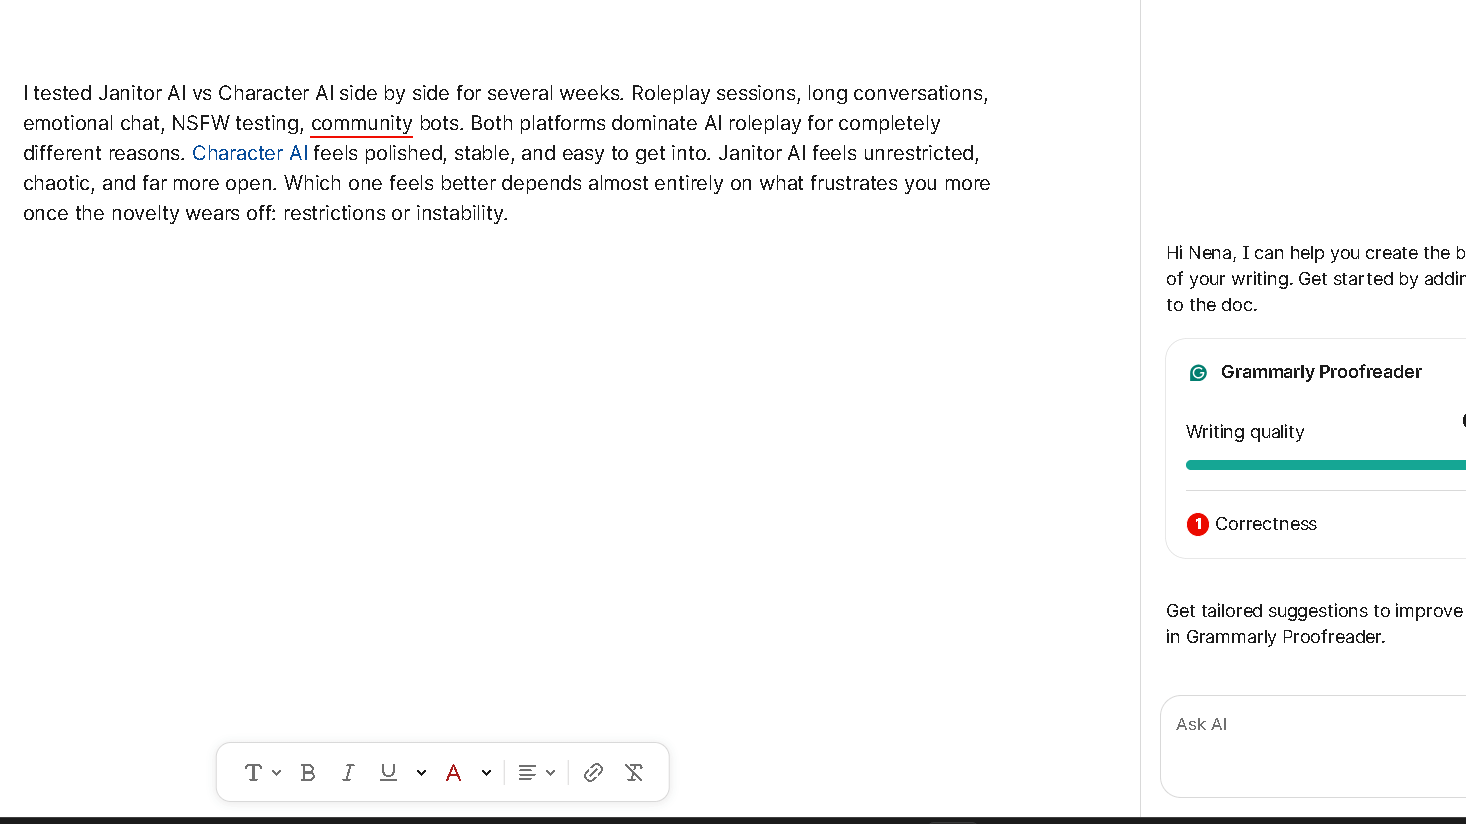Image resolution: width=1466 pixels, height=824 pixels.
Task: Place cursor after 'restrictions or instability.'
Action: [510, 213]
